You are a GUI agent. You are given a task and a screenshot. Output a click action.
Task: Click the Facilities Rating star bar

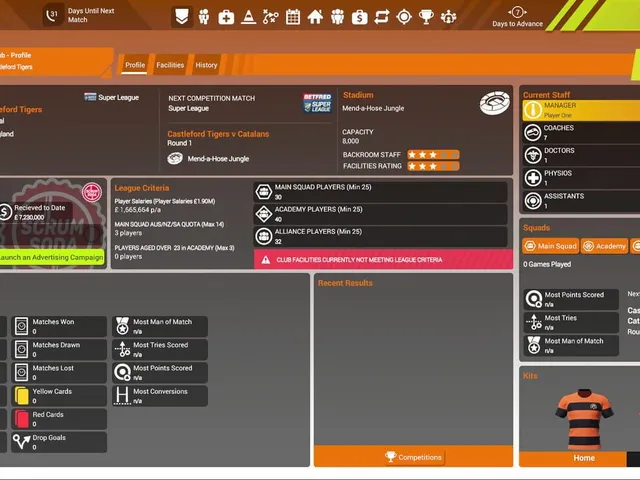[433, 166]
